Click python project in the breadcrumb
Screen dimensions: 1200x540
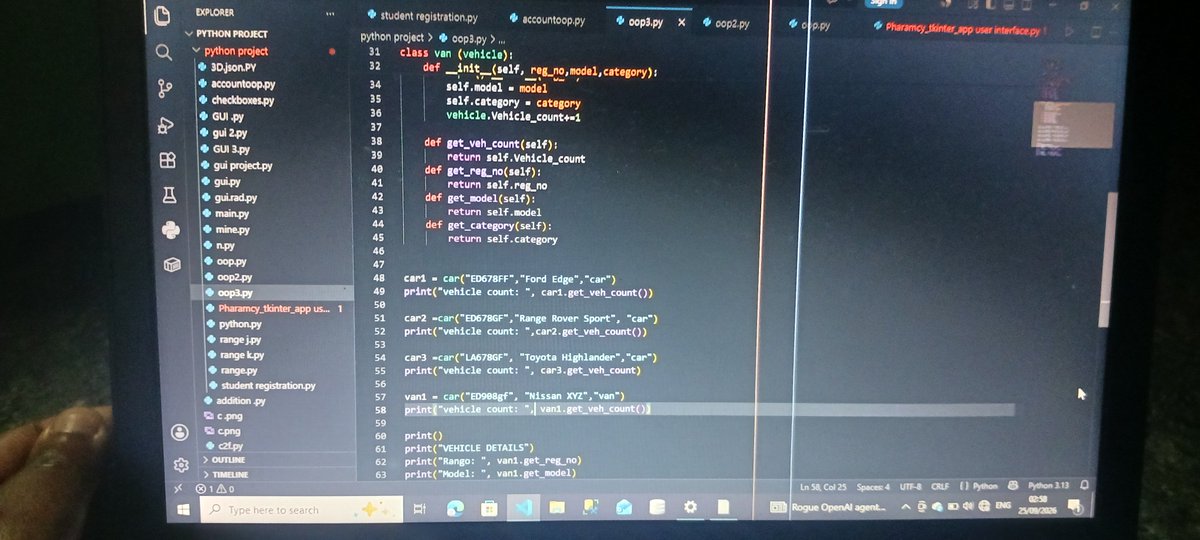(393, 36)
